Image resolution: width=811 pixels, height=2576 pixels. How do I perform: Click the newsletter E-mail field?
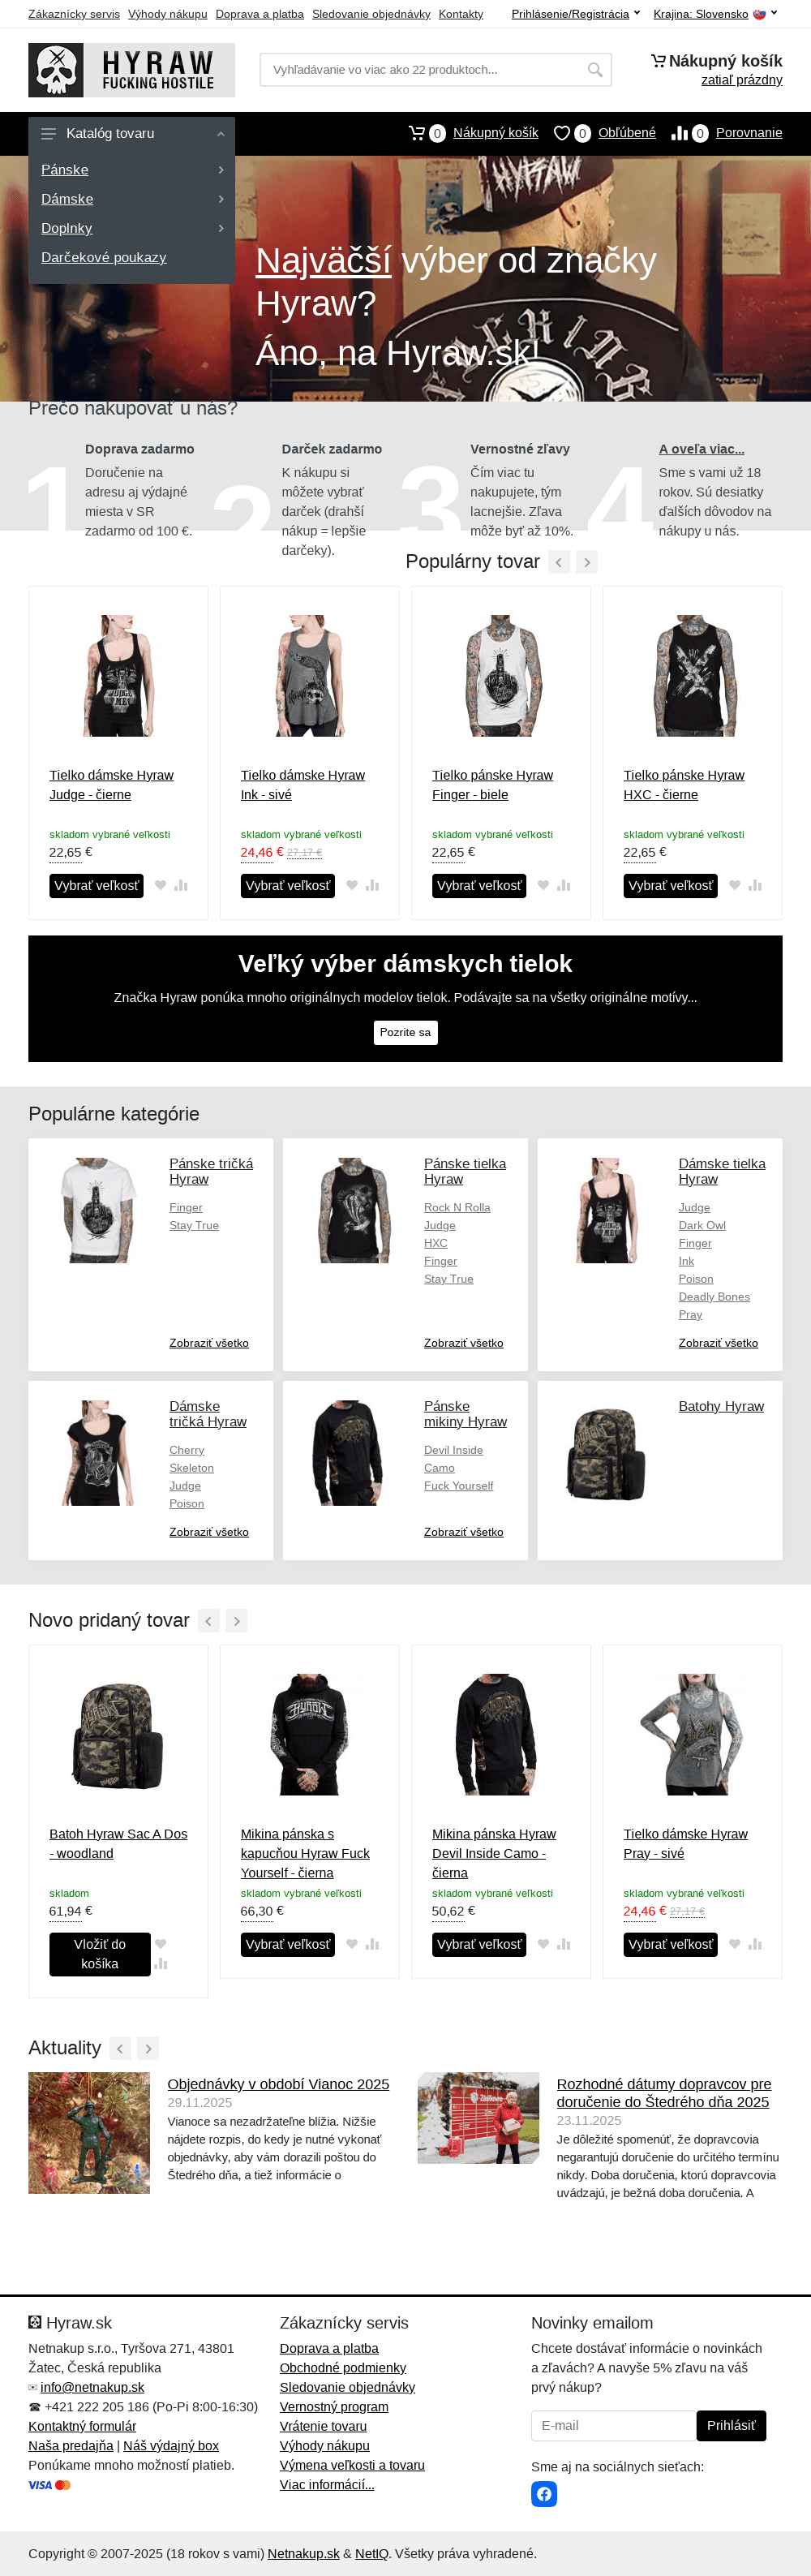613,2425
